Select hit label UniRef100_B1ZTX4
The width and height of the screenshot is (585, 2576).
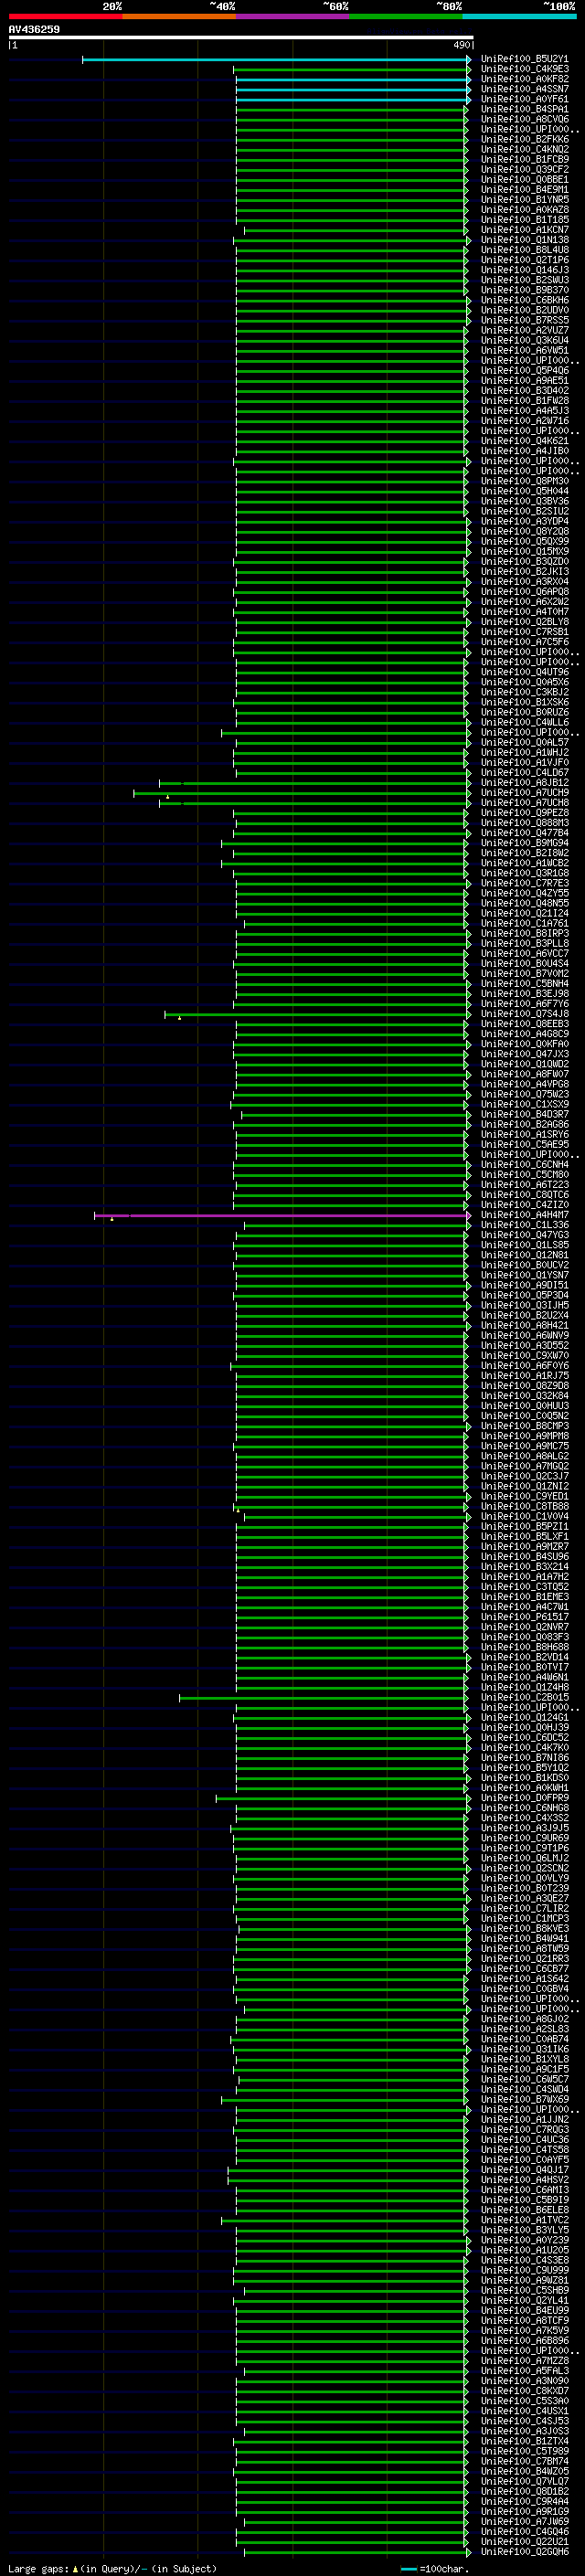click(x=524, y=2441)
